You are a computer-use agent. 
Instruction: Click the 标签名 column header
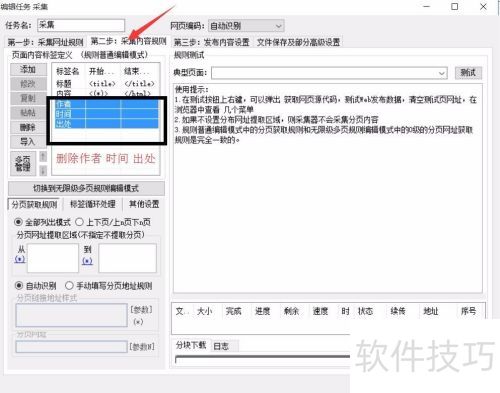coord(69,71)
